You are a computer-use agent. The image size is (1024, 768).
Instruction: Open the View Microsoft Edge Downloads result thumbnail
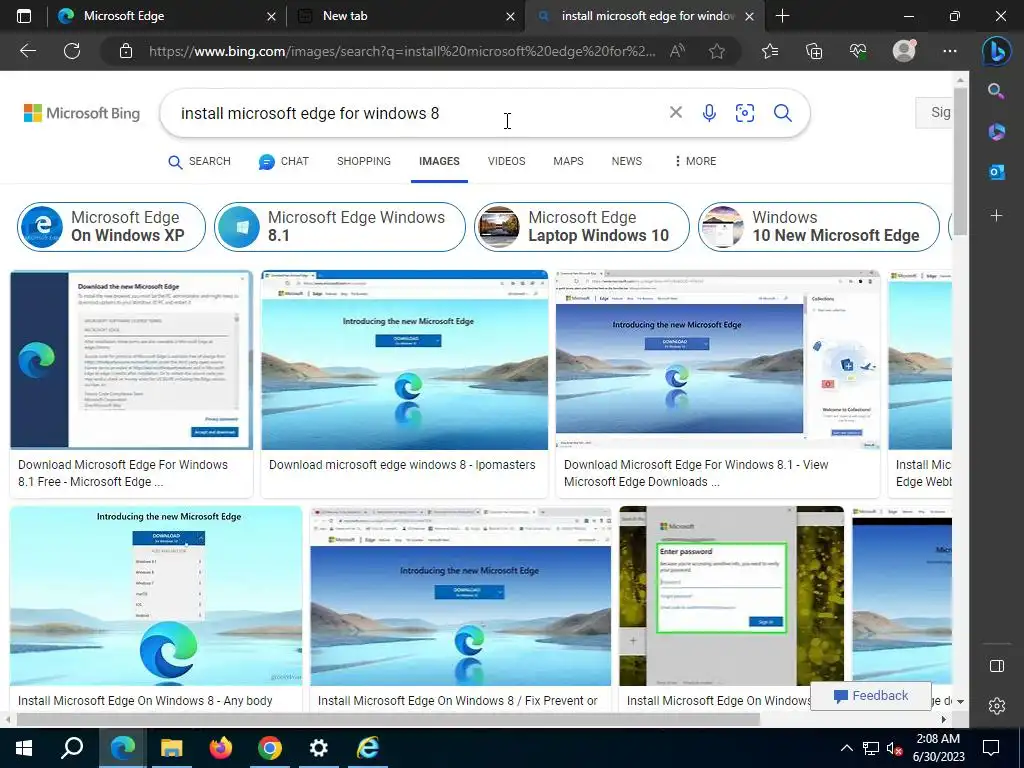(x=718, y=360)
